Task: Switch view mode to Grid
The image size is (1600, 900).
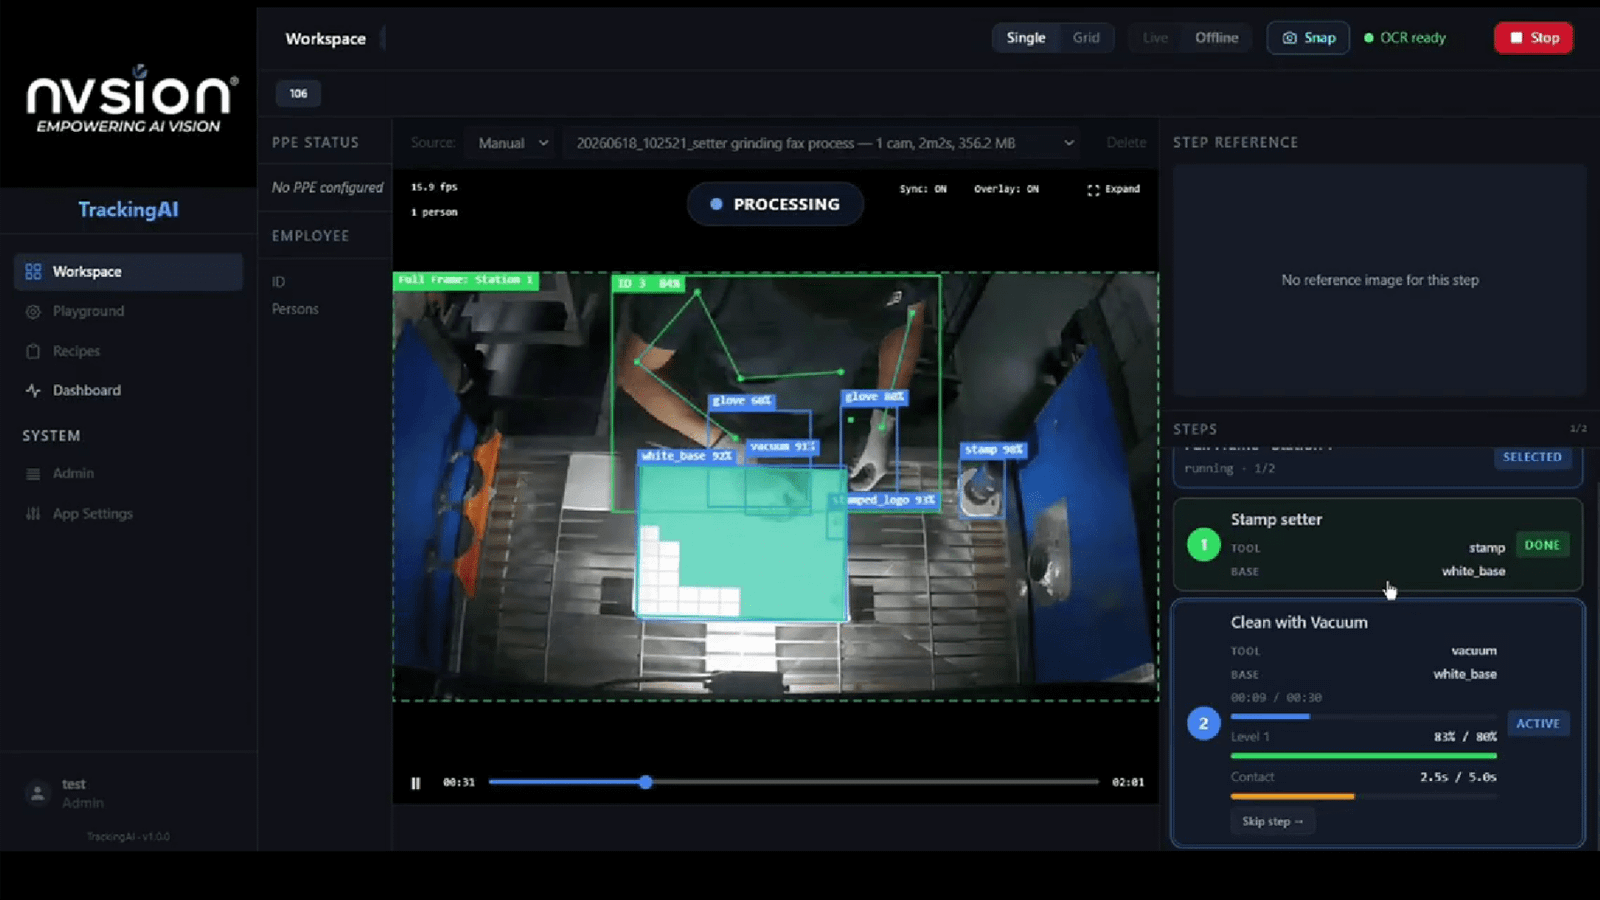Action: [1086, 38]
